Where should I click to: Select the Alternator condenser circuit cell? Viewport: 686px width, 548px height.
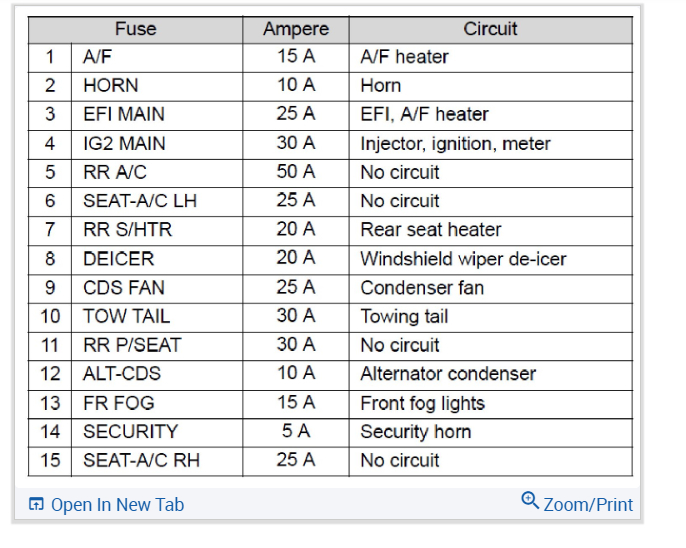coord(448,374)
